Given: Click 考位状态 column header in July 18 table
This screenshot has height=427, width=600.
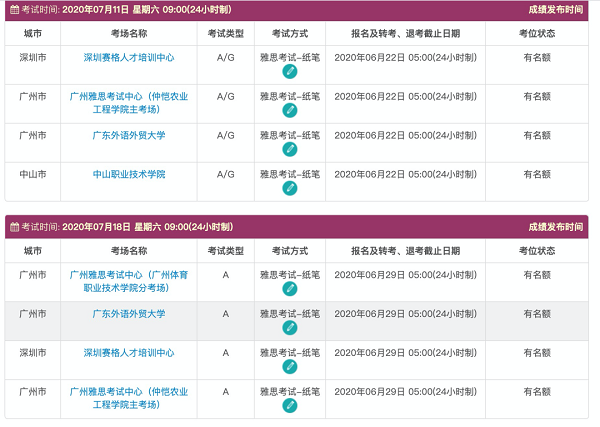Looking at the screenshot, I should [x=537, y=251].
